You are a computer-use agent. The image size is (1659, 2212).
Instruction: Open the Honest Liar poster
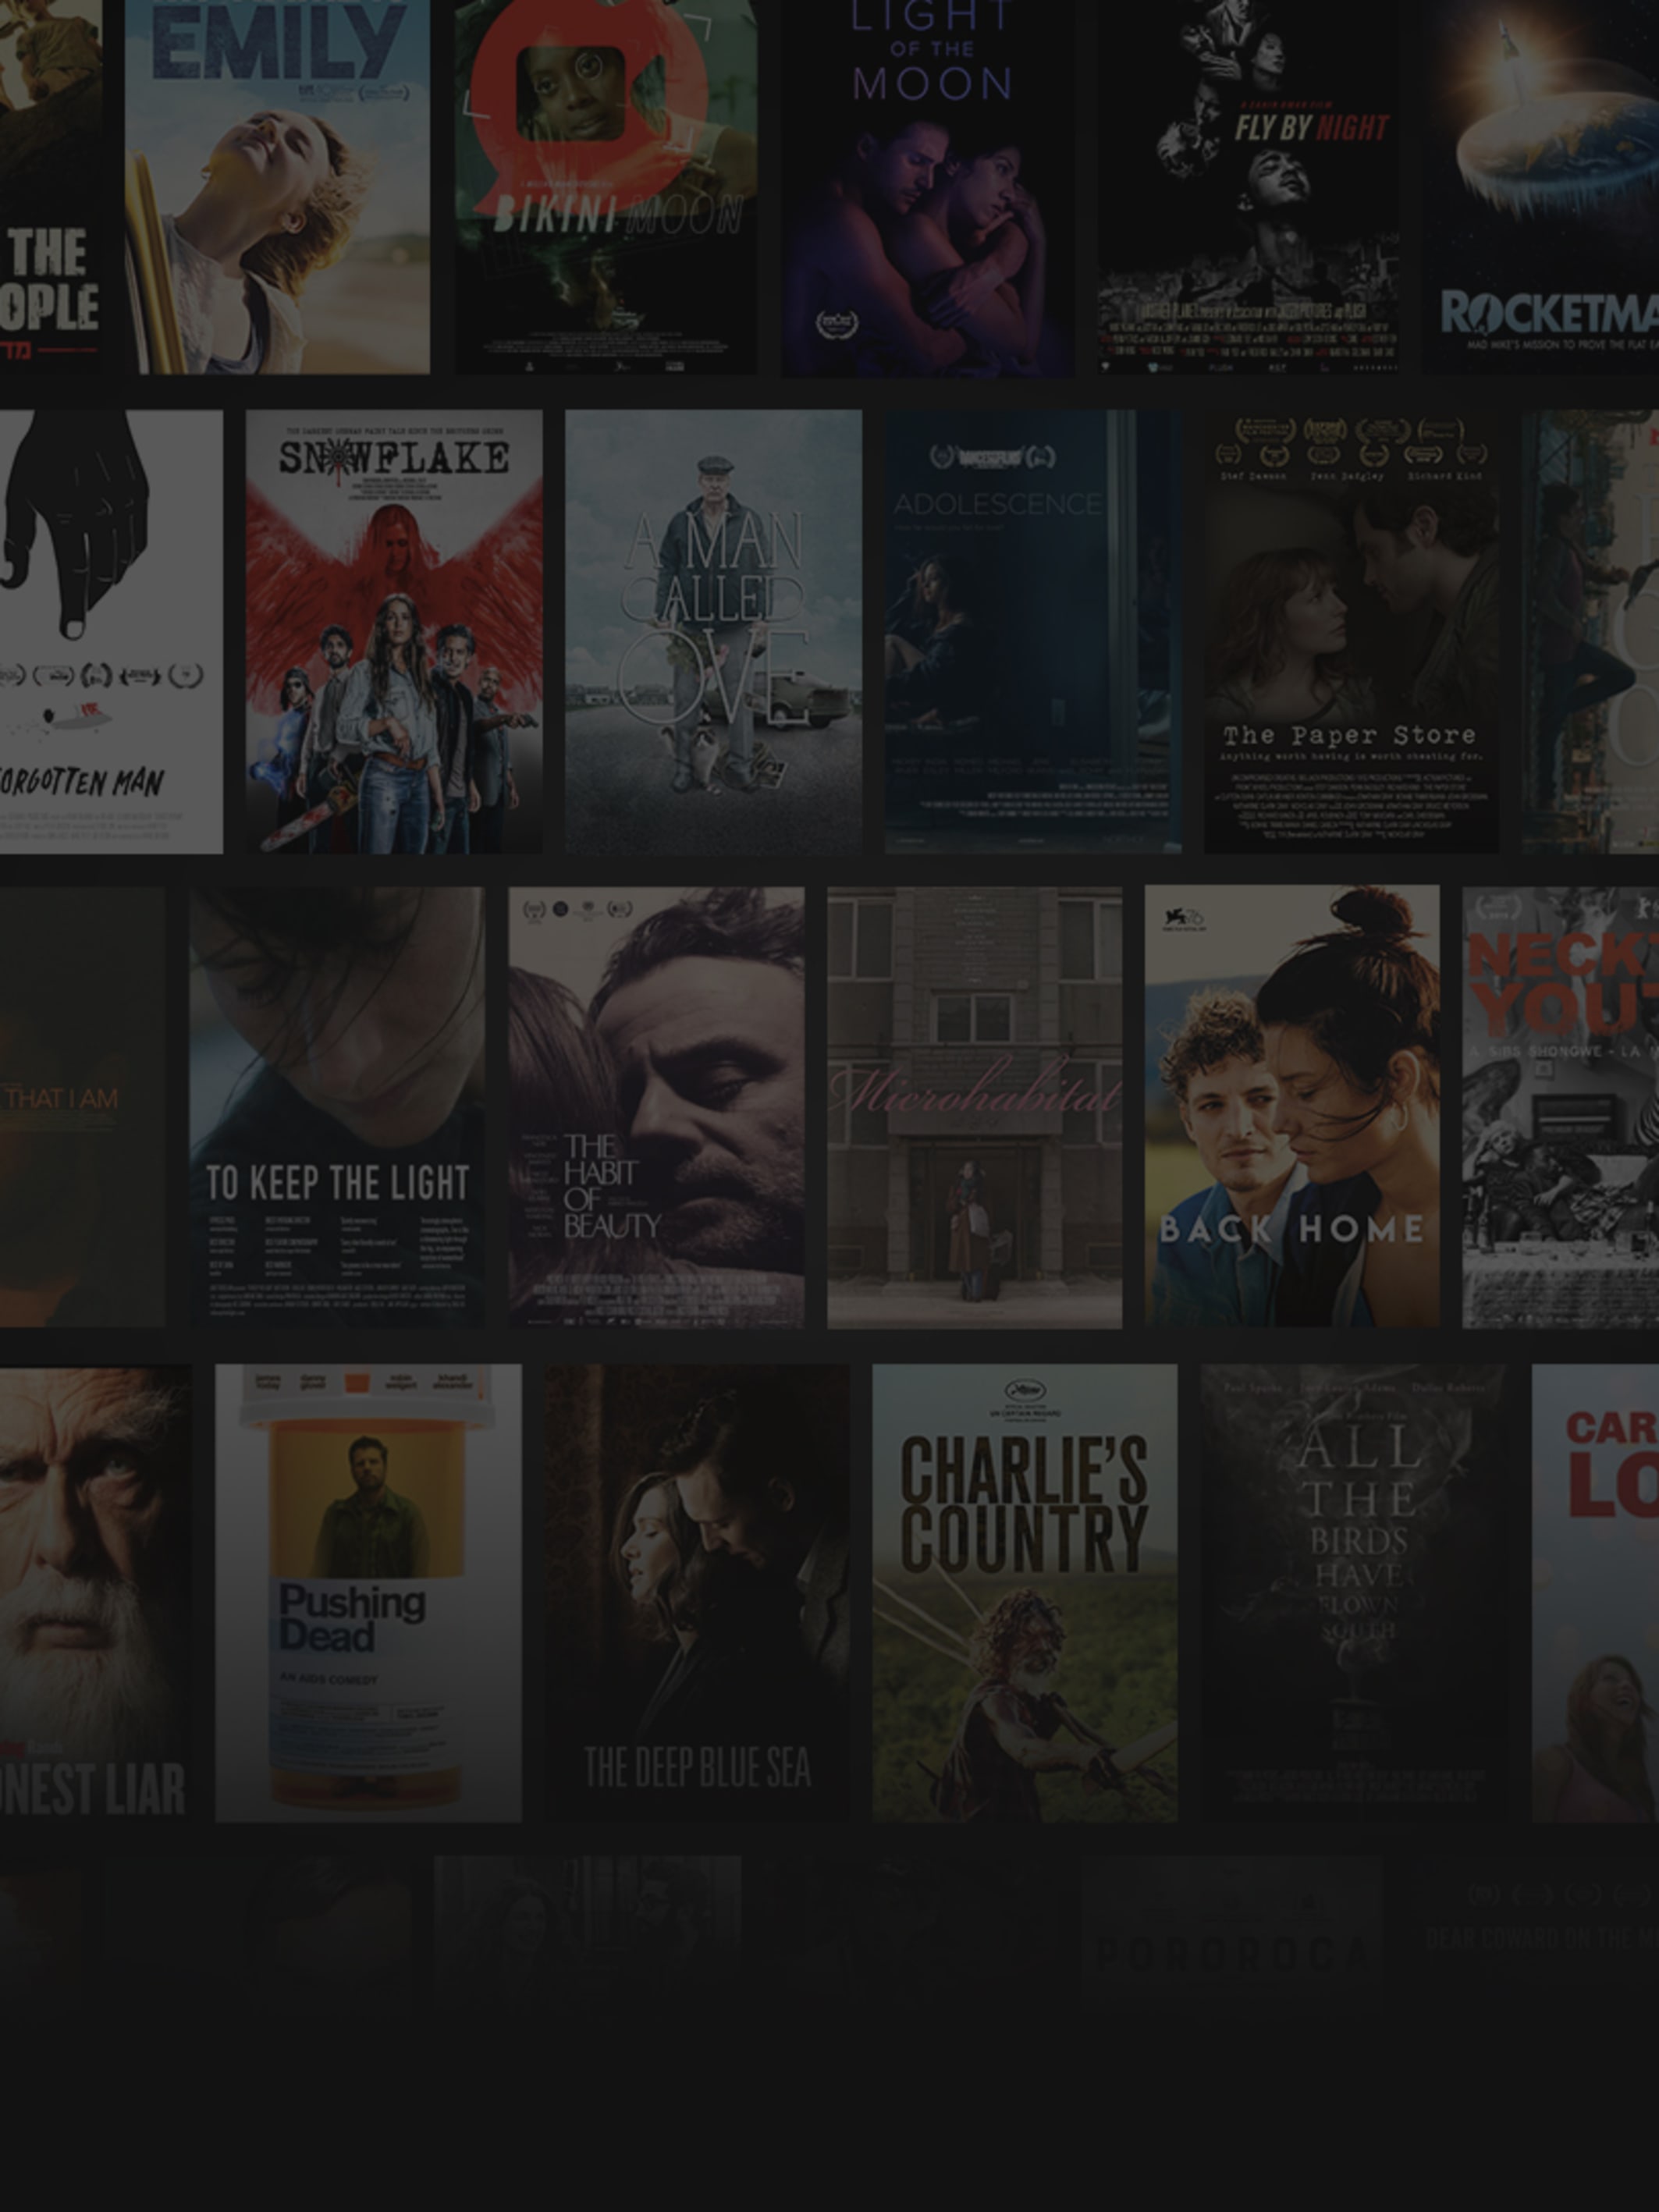95,1592
